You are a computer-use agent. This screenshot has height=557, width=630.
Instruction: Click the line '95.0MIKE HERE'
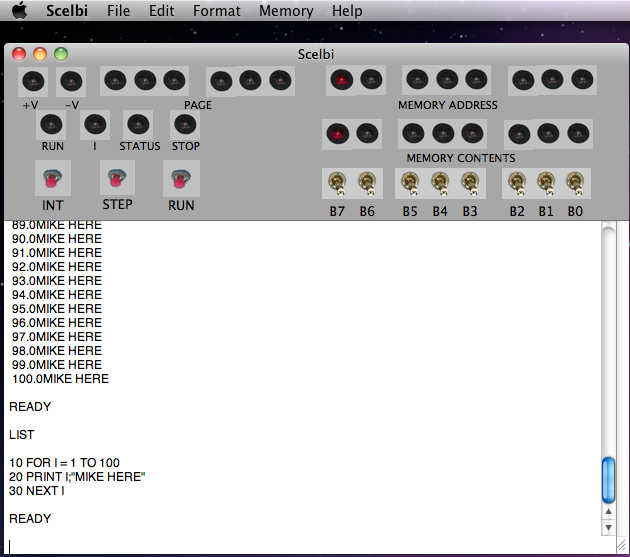(57, 309)
